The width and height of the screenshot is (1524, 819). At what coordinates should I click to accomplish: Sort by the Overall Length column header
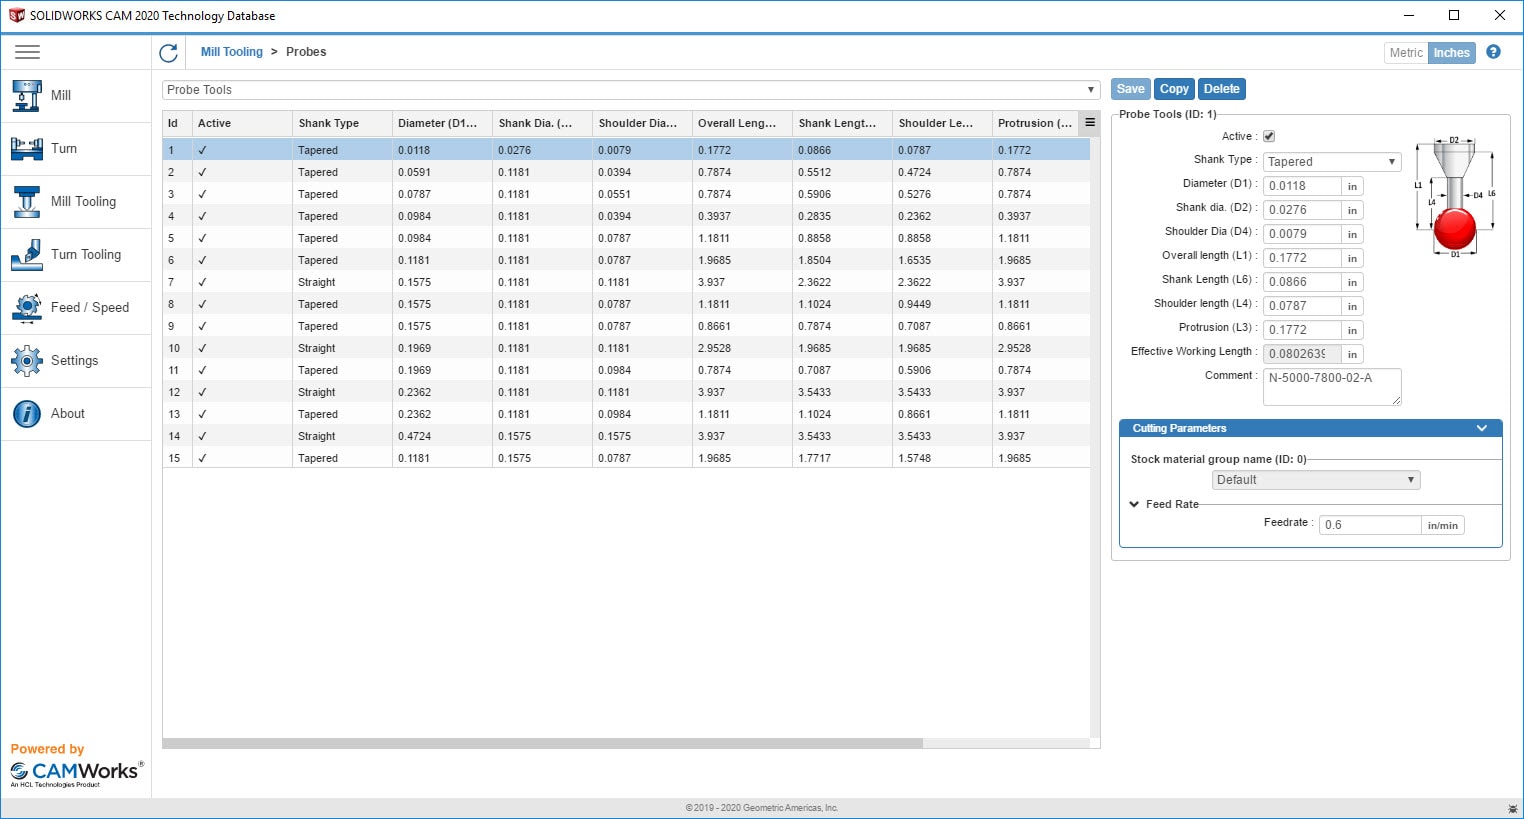[x=742, y=123]
